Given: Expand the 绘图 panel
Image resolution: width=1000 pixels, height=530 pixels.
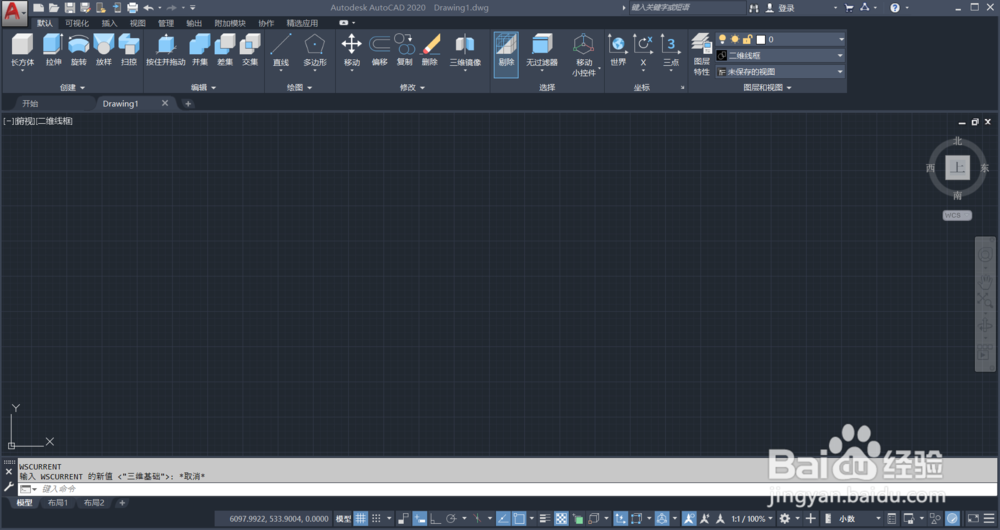Looking at the screenshot, I should (299, 87).
